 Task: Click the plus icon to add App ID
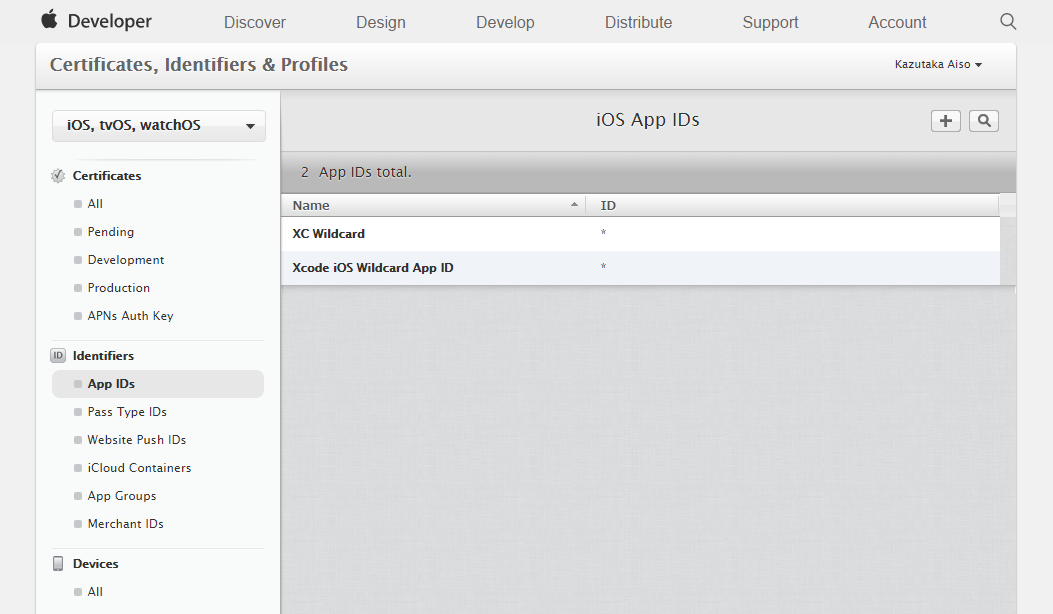[946, 121]
